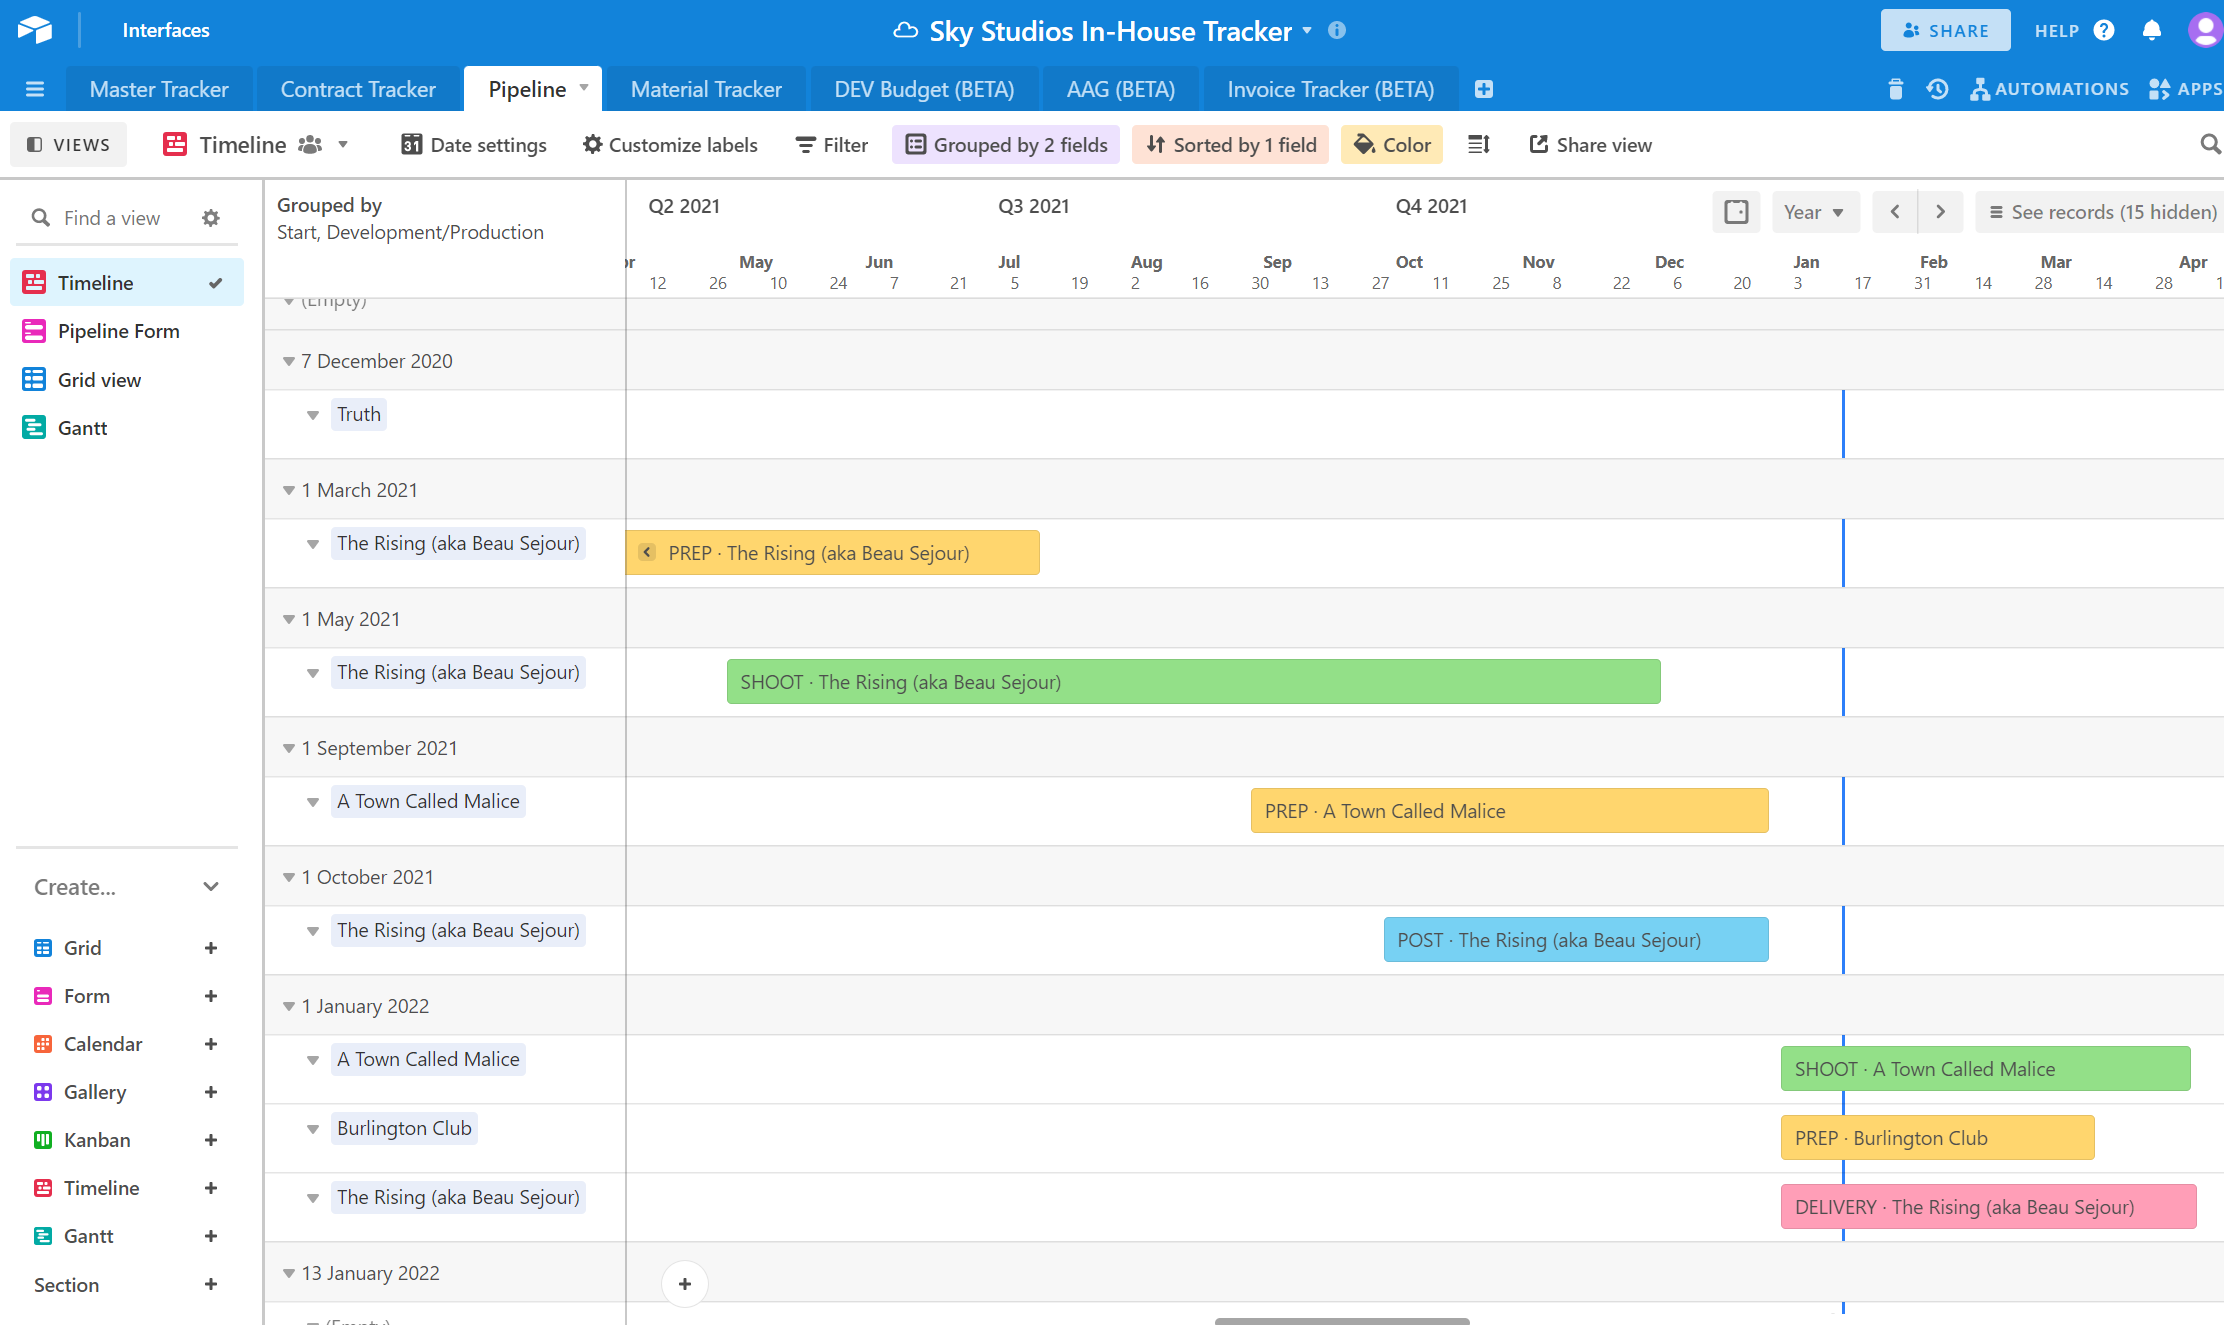Add a new Kanban view

coord(210,1140)
